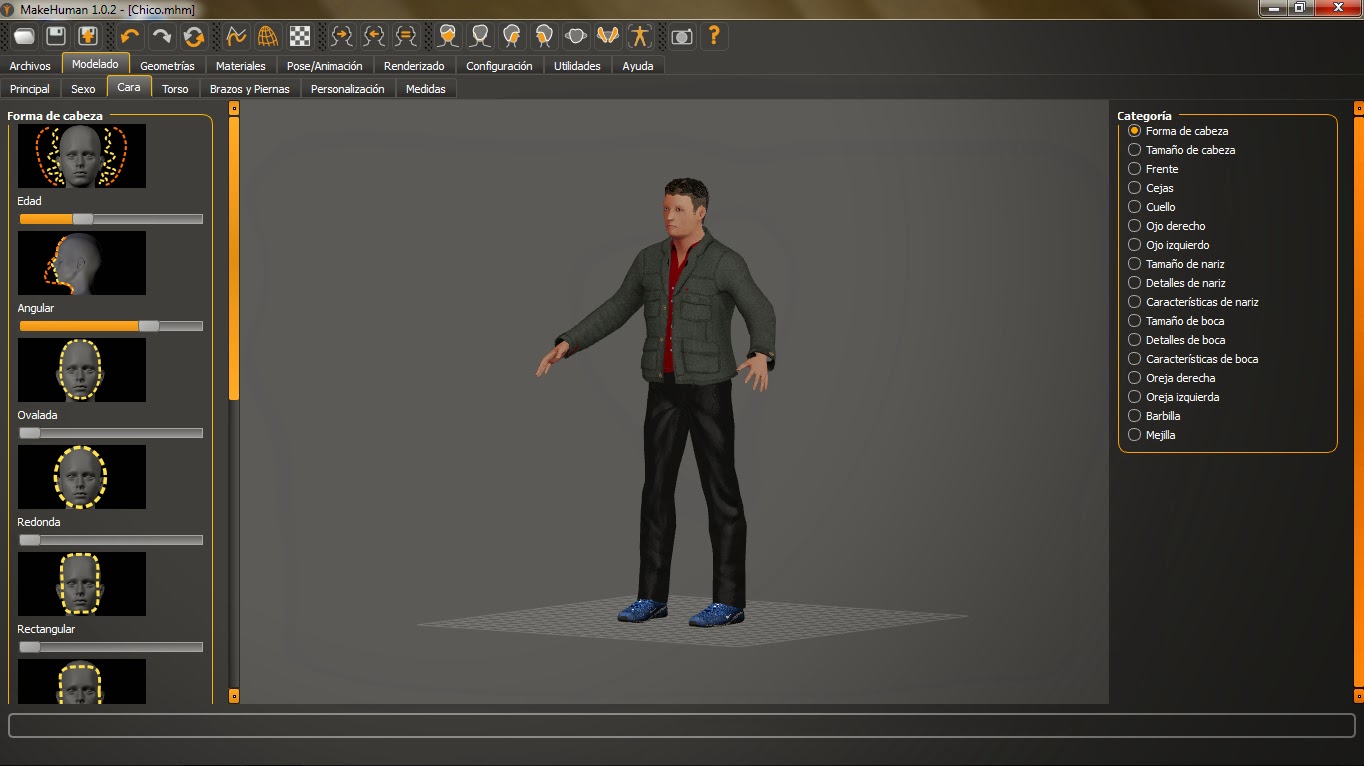
Task: Select the grab screenshot camera icon
Action: [x=681, y=36]
